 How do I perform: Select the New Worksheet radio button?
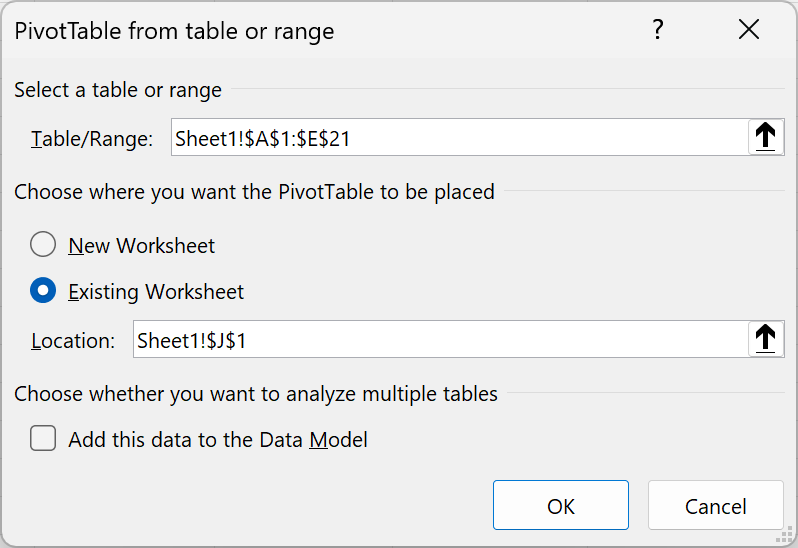43,245
